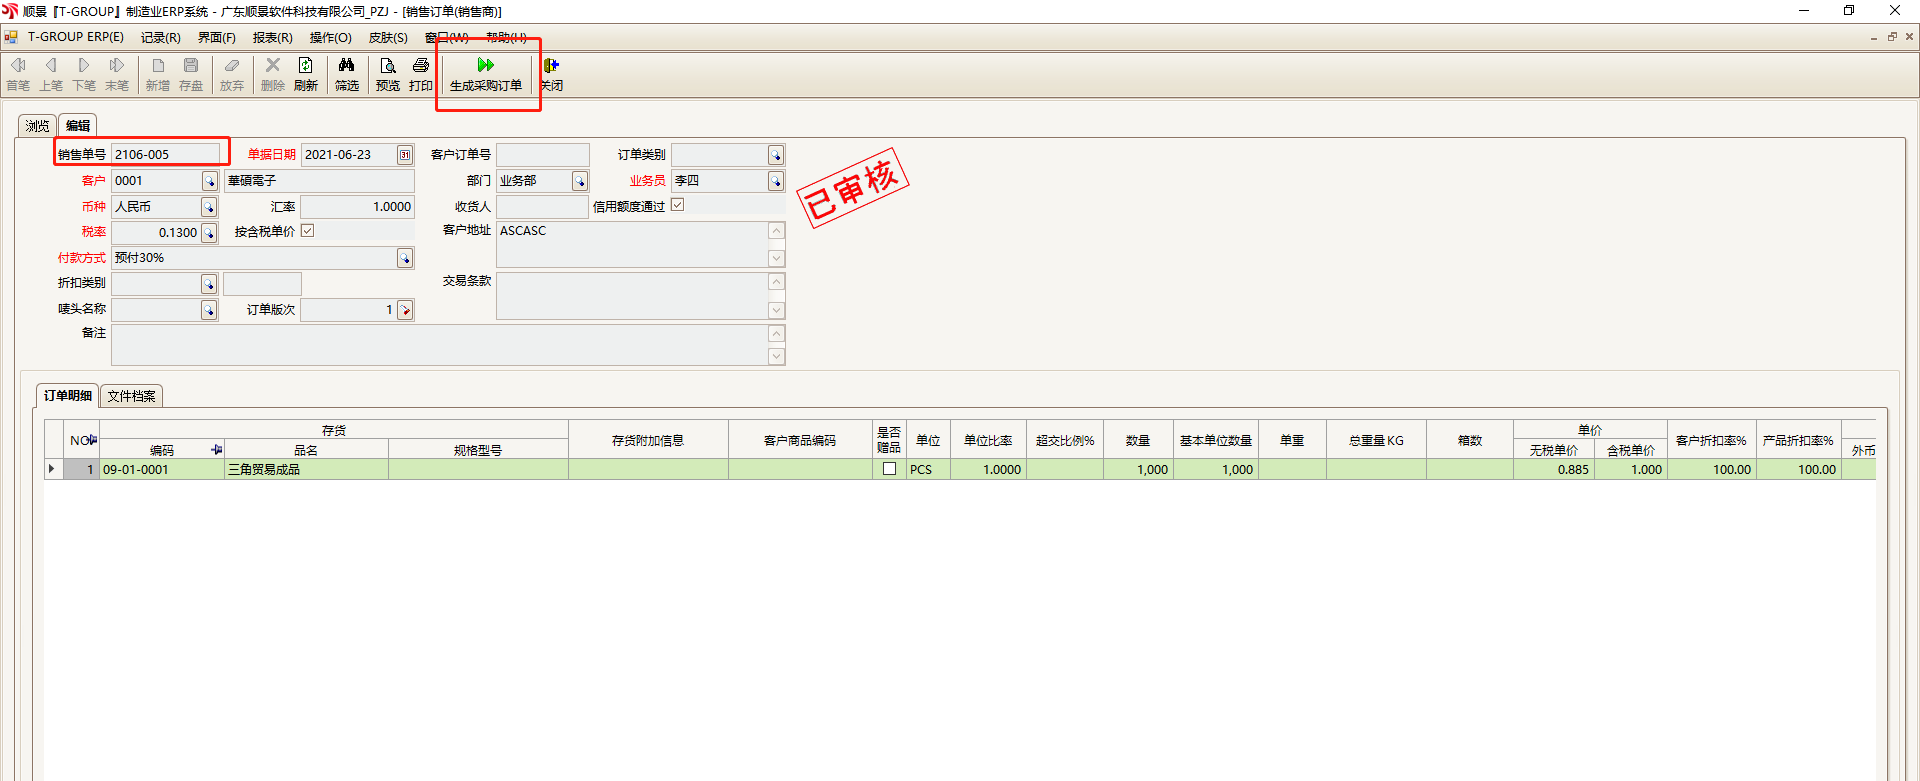1920x781 pixels.
Task: Click the 关闭 exit door icon
Action: tap(551, 66)
